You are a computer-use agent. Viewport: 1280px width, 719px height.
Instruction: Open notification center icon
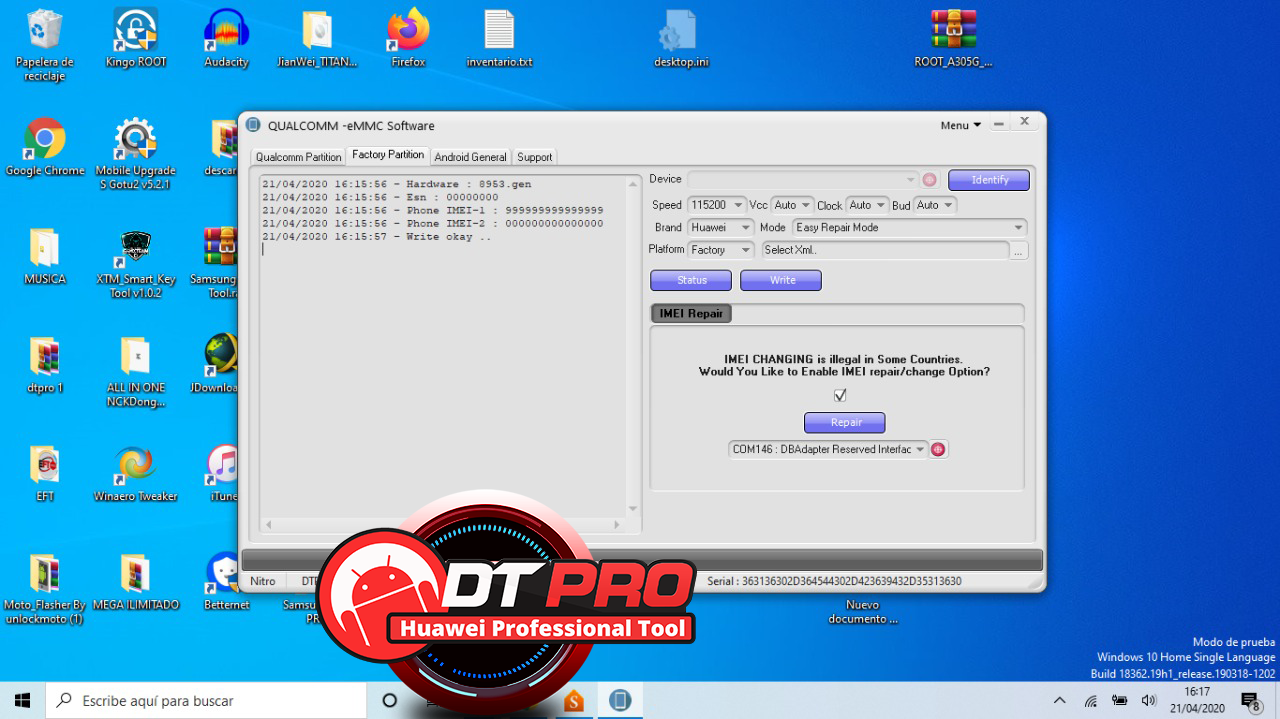click(1250, 701)
